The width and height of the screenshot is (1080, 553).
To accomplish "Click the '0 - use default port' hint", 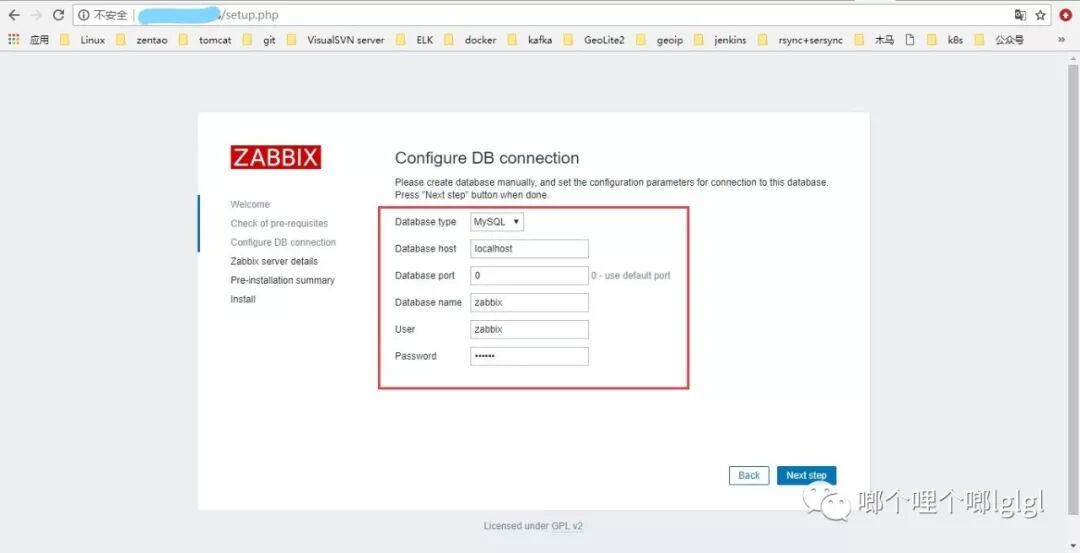I will pyautogui.click(x=631, y=275).
